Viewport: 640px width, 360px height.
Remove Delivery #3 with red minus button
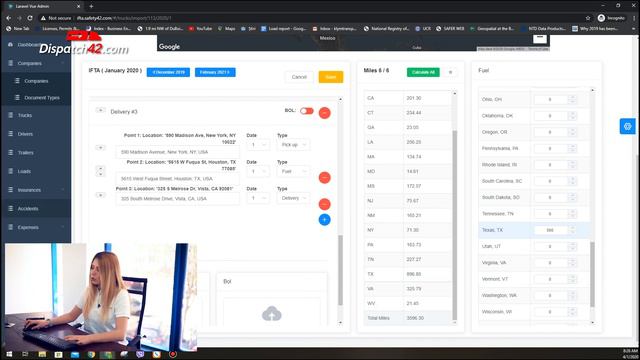(x=324, y=113)
